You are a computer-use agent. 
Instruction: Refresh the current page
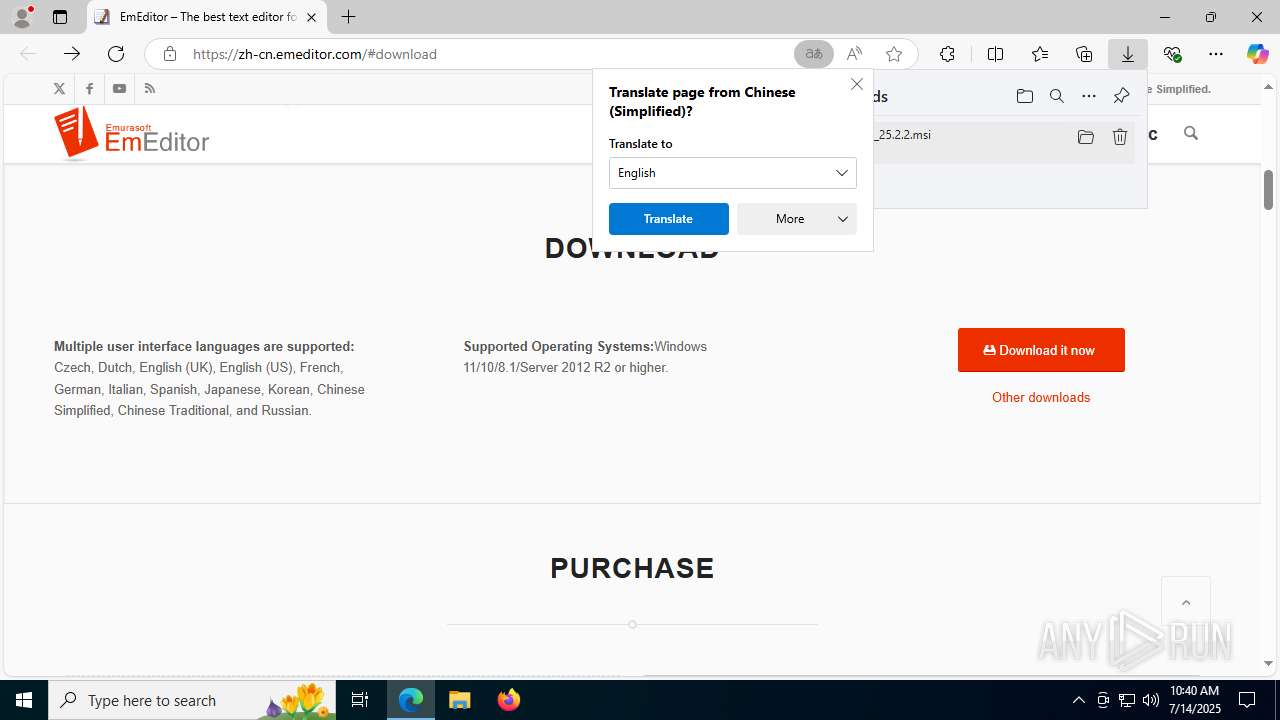click(116, 54)
